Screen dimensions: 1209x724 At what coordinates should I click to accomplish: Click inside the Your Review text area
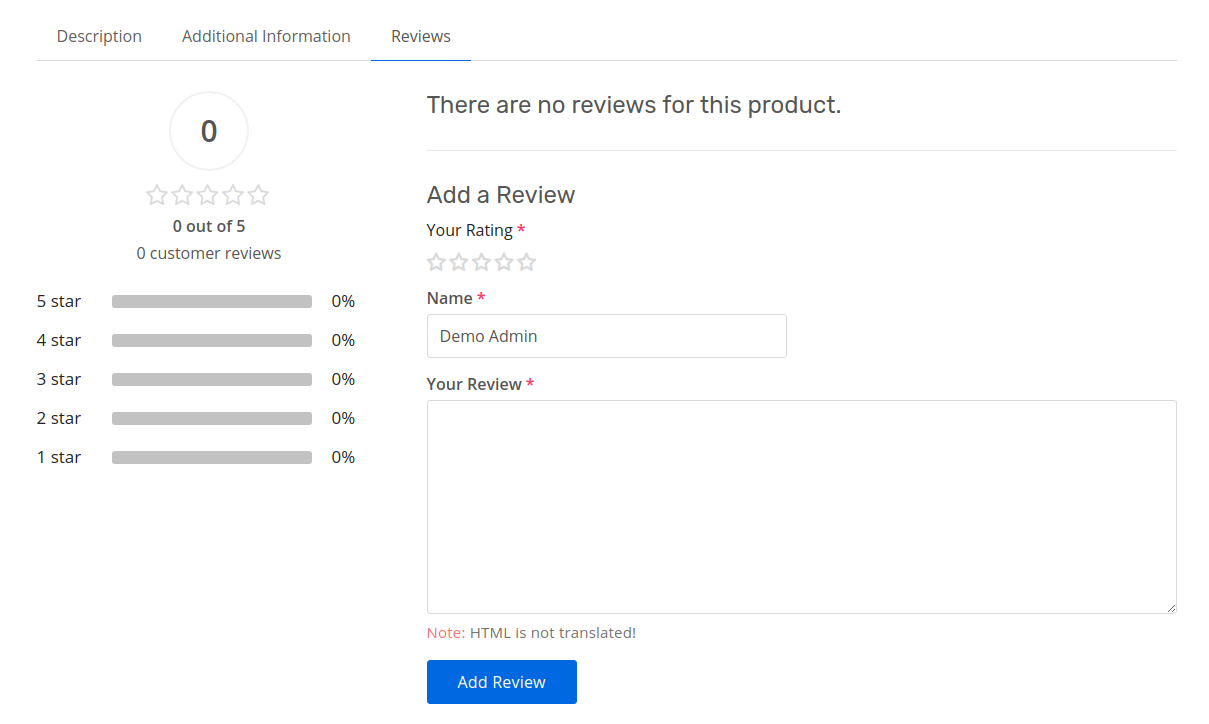click(x=800, y=505)
